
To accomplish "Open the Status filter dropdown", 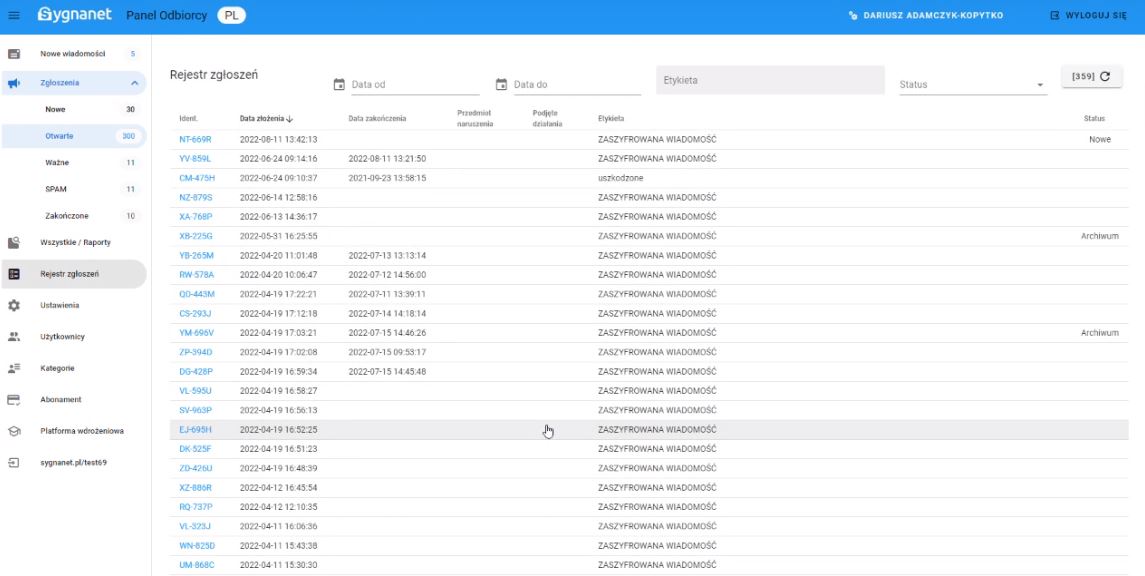I will [973, 85].
